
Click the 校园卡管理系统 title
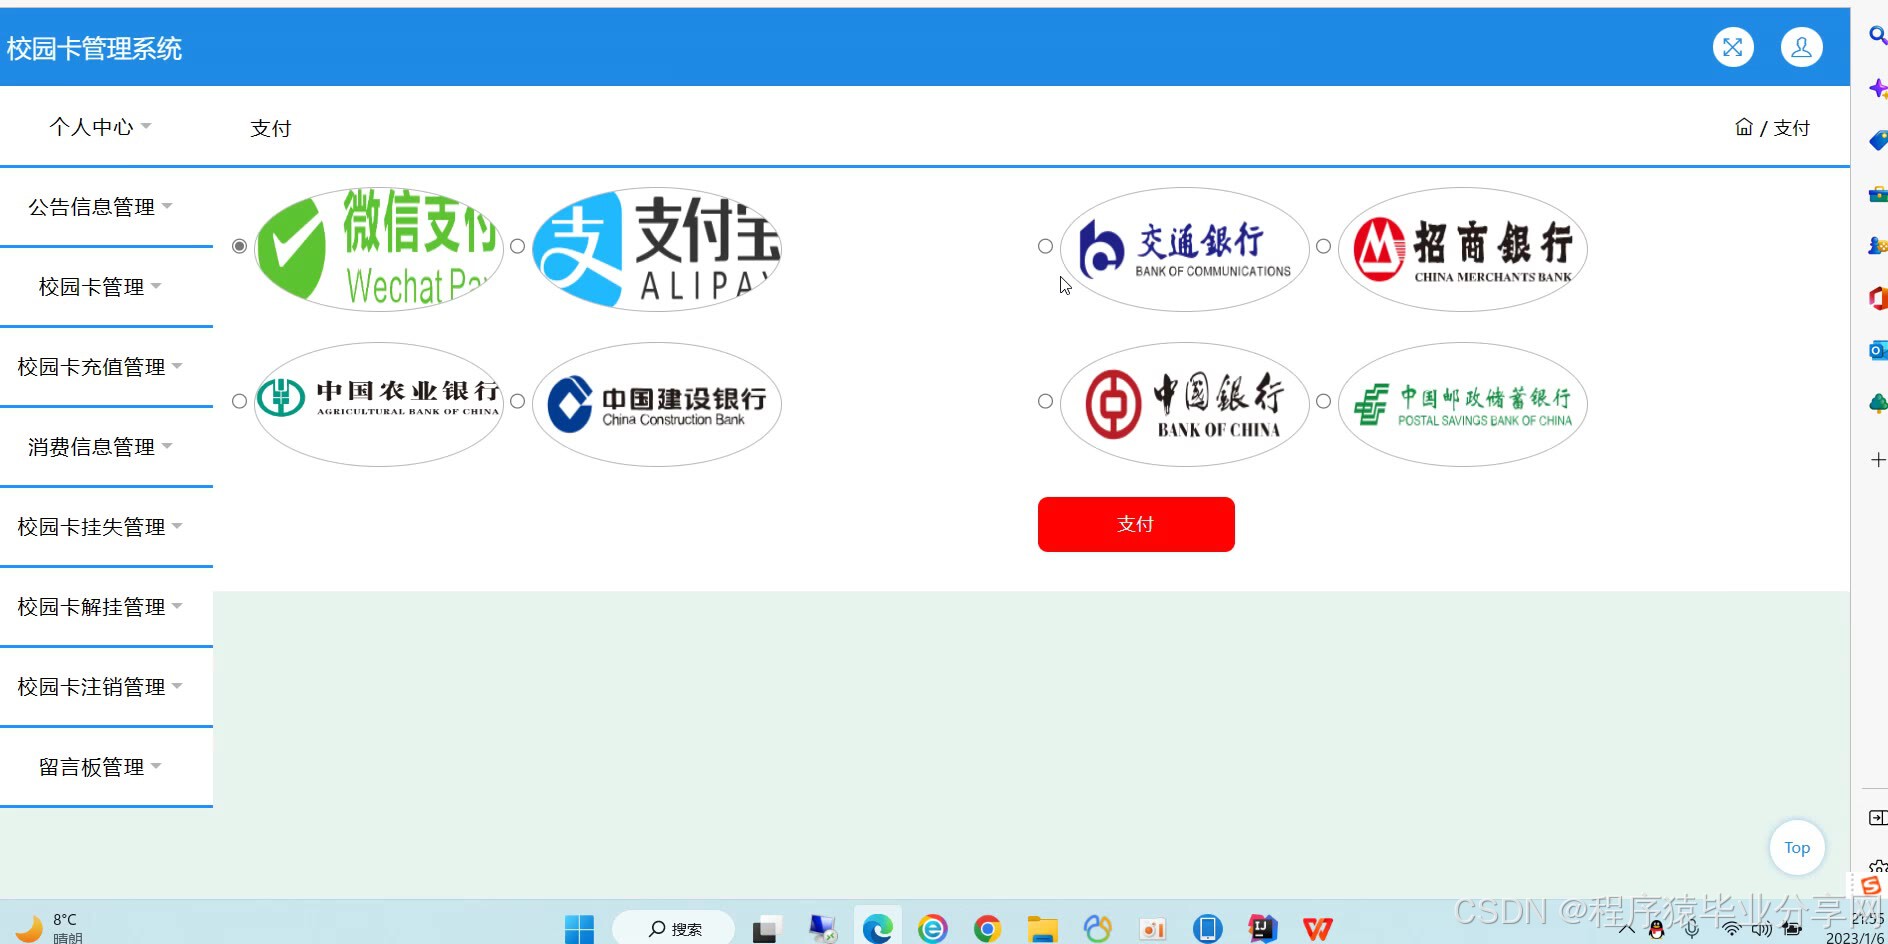94,48
